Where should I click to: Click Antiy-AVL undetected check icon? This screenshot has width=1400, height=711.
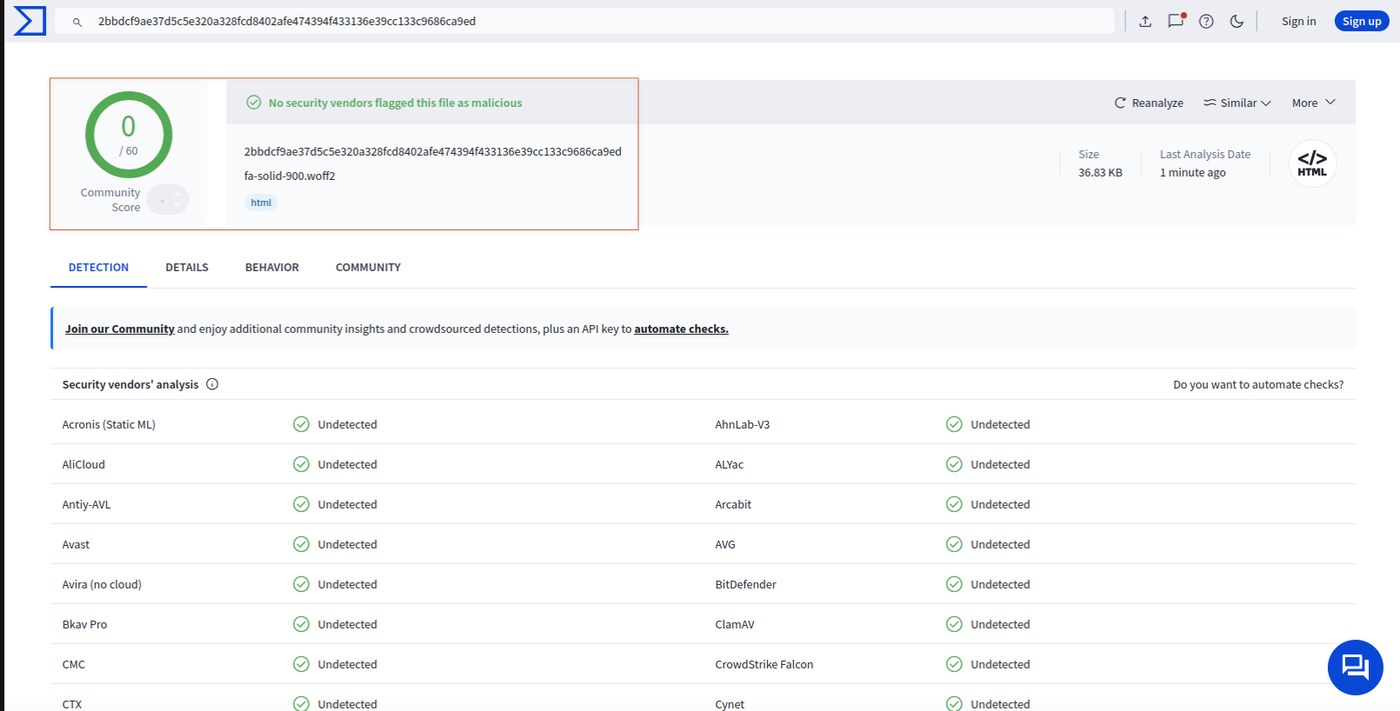pyautogui.click(x=301, y=505)
